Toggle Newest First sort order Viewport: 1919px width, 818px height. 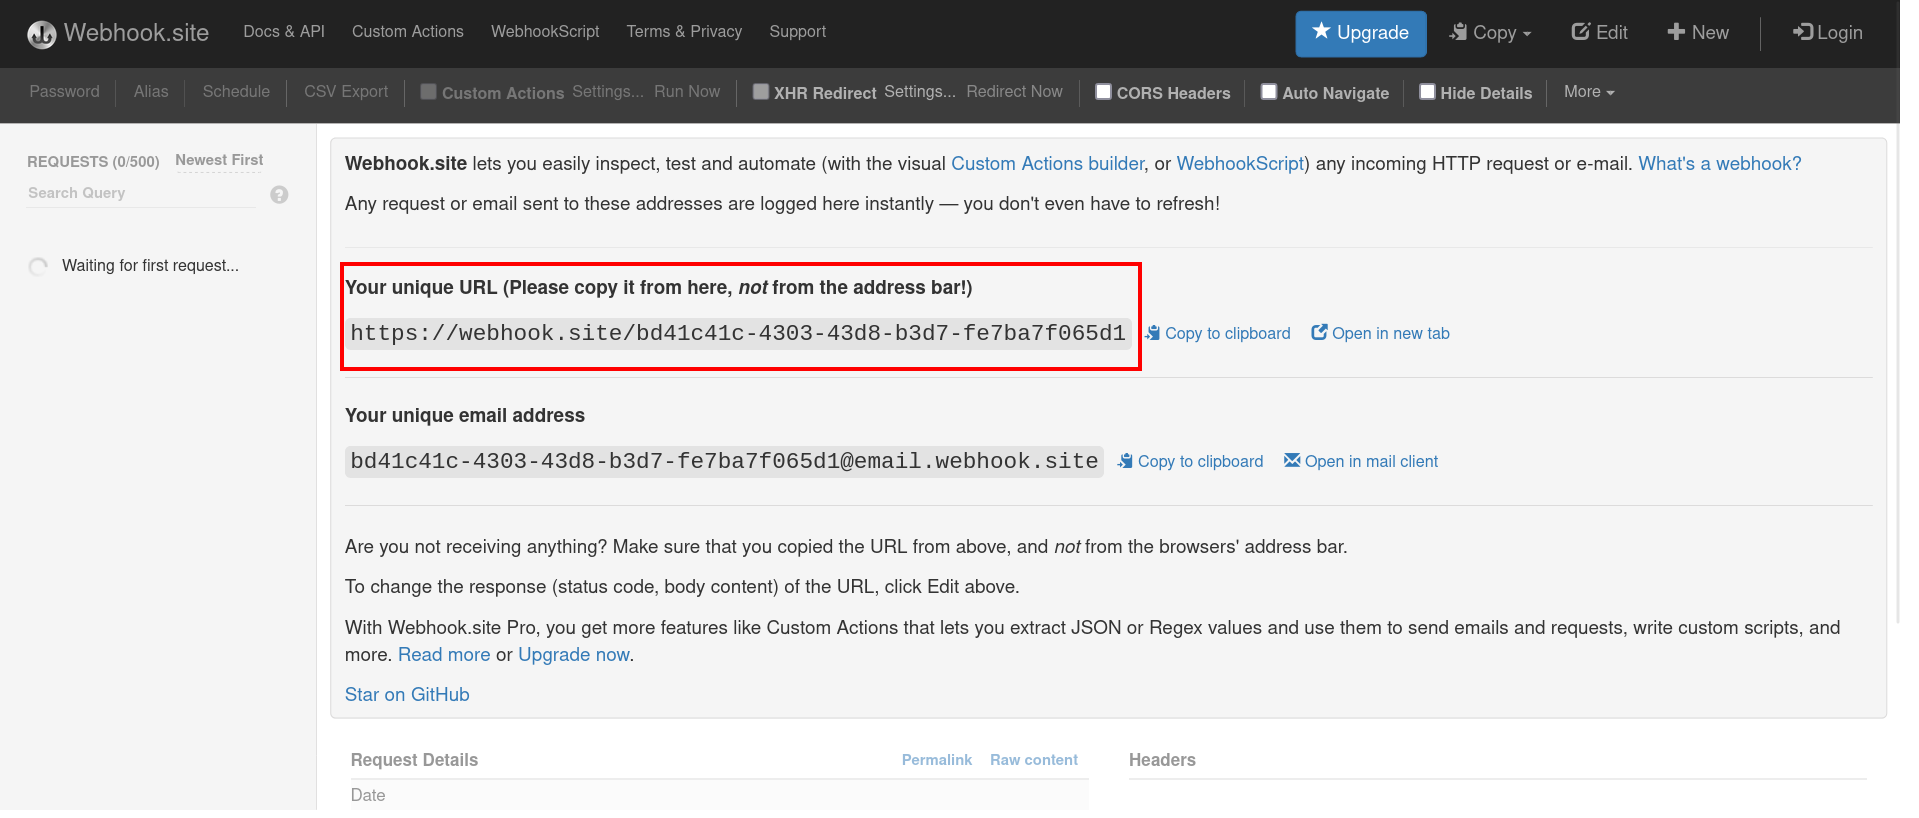tap(219, 160)
